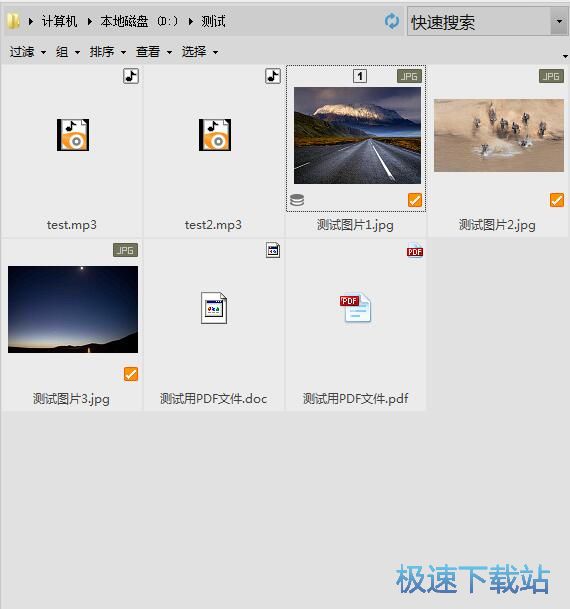Click the number 1 label badge on 测试图片1.jpg
Viewport: 570px width, 609px height.
click(360, 76)
